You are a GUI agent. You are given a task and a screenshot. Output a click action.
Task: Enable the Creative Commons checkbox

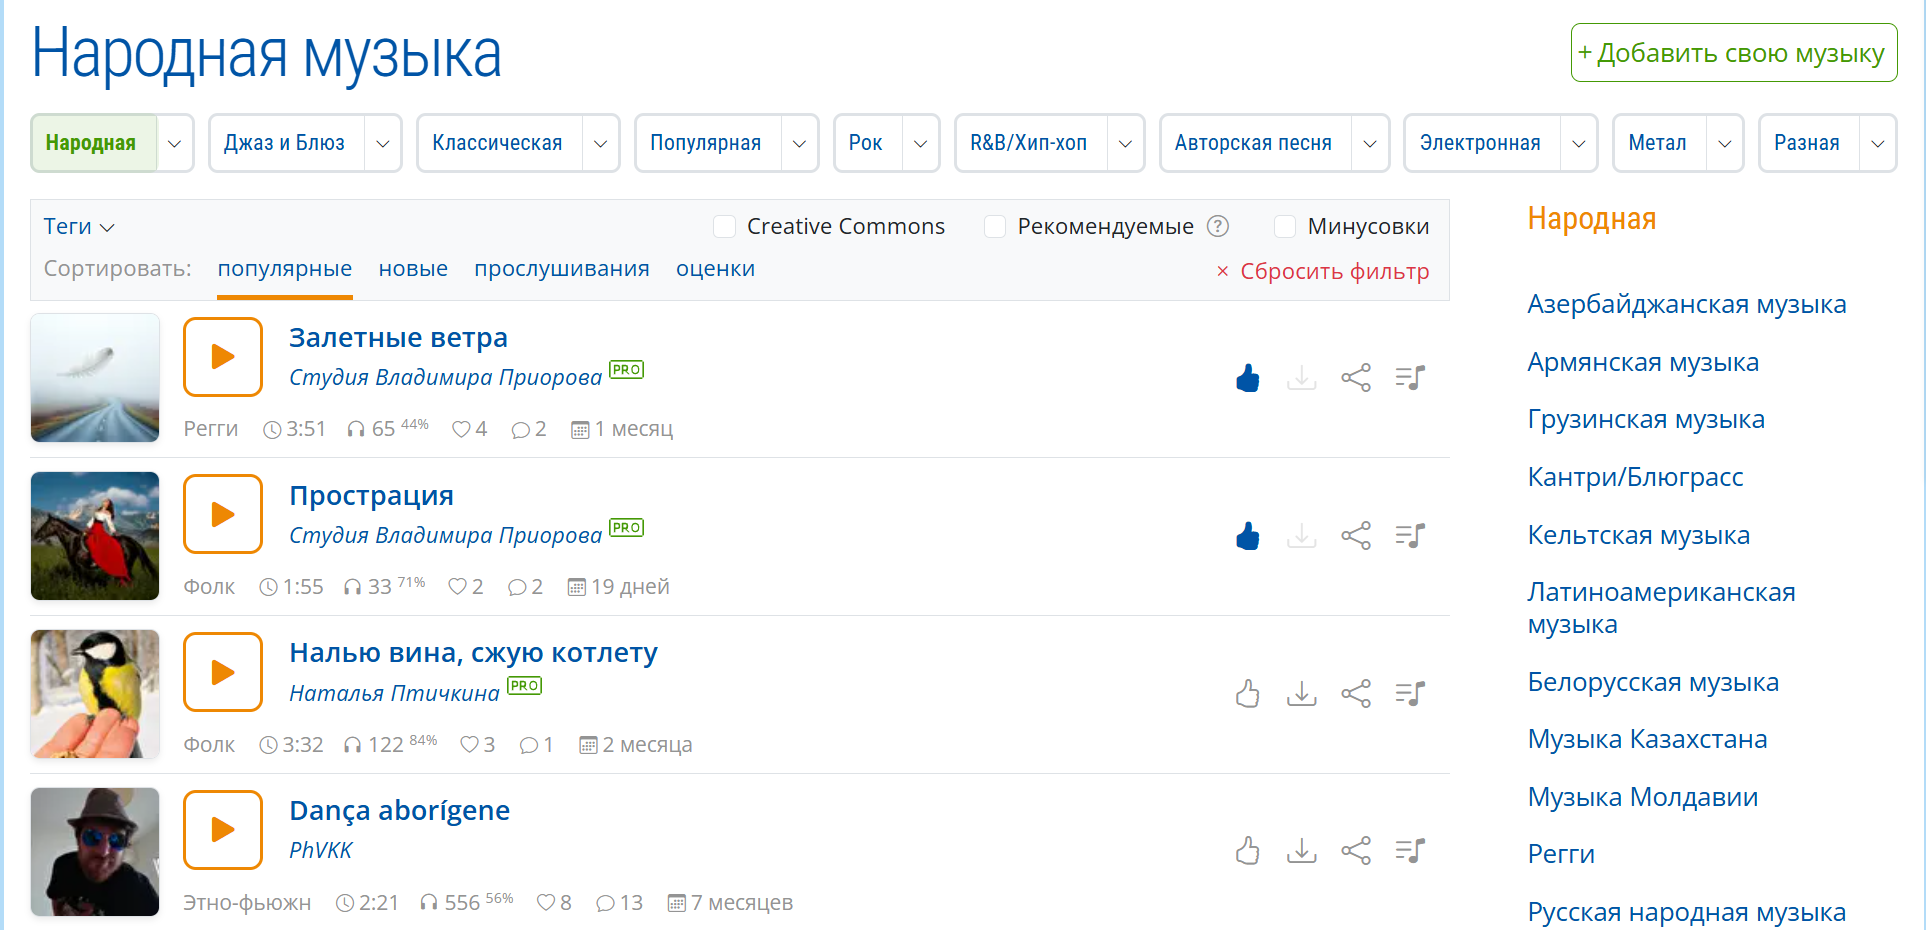coord(725,227)
